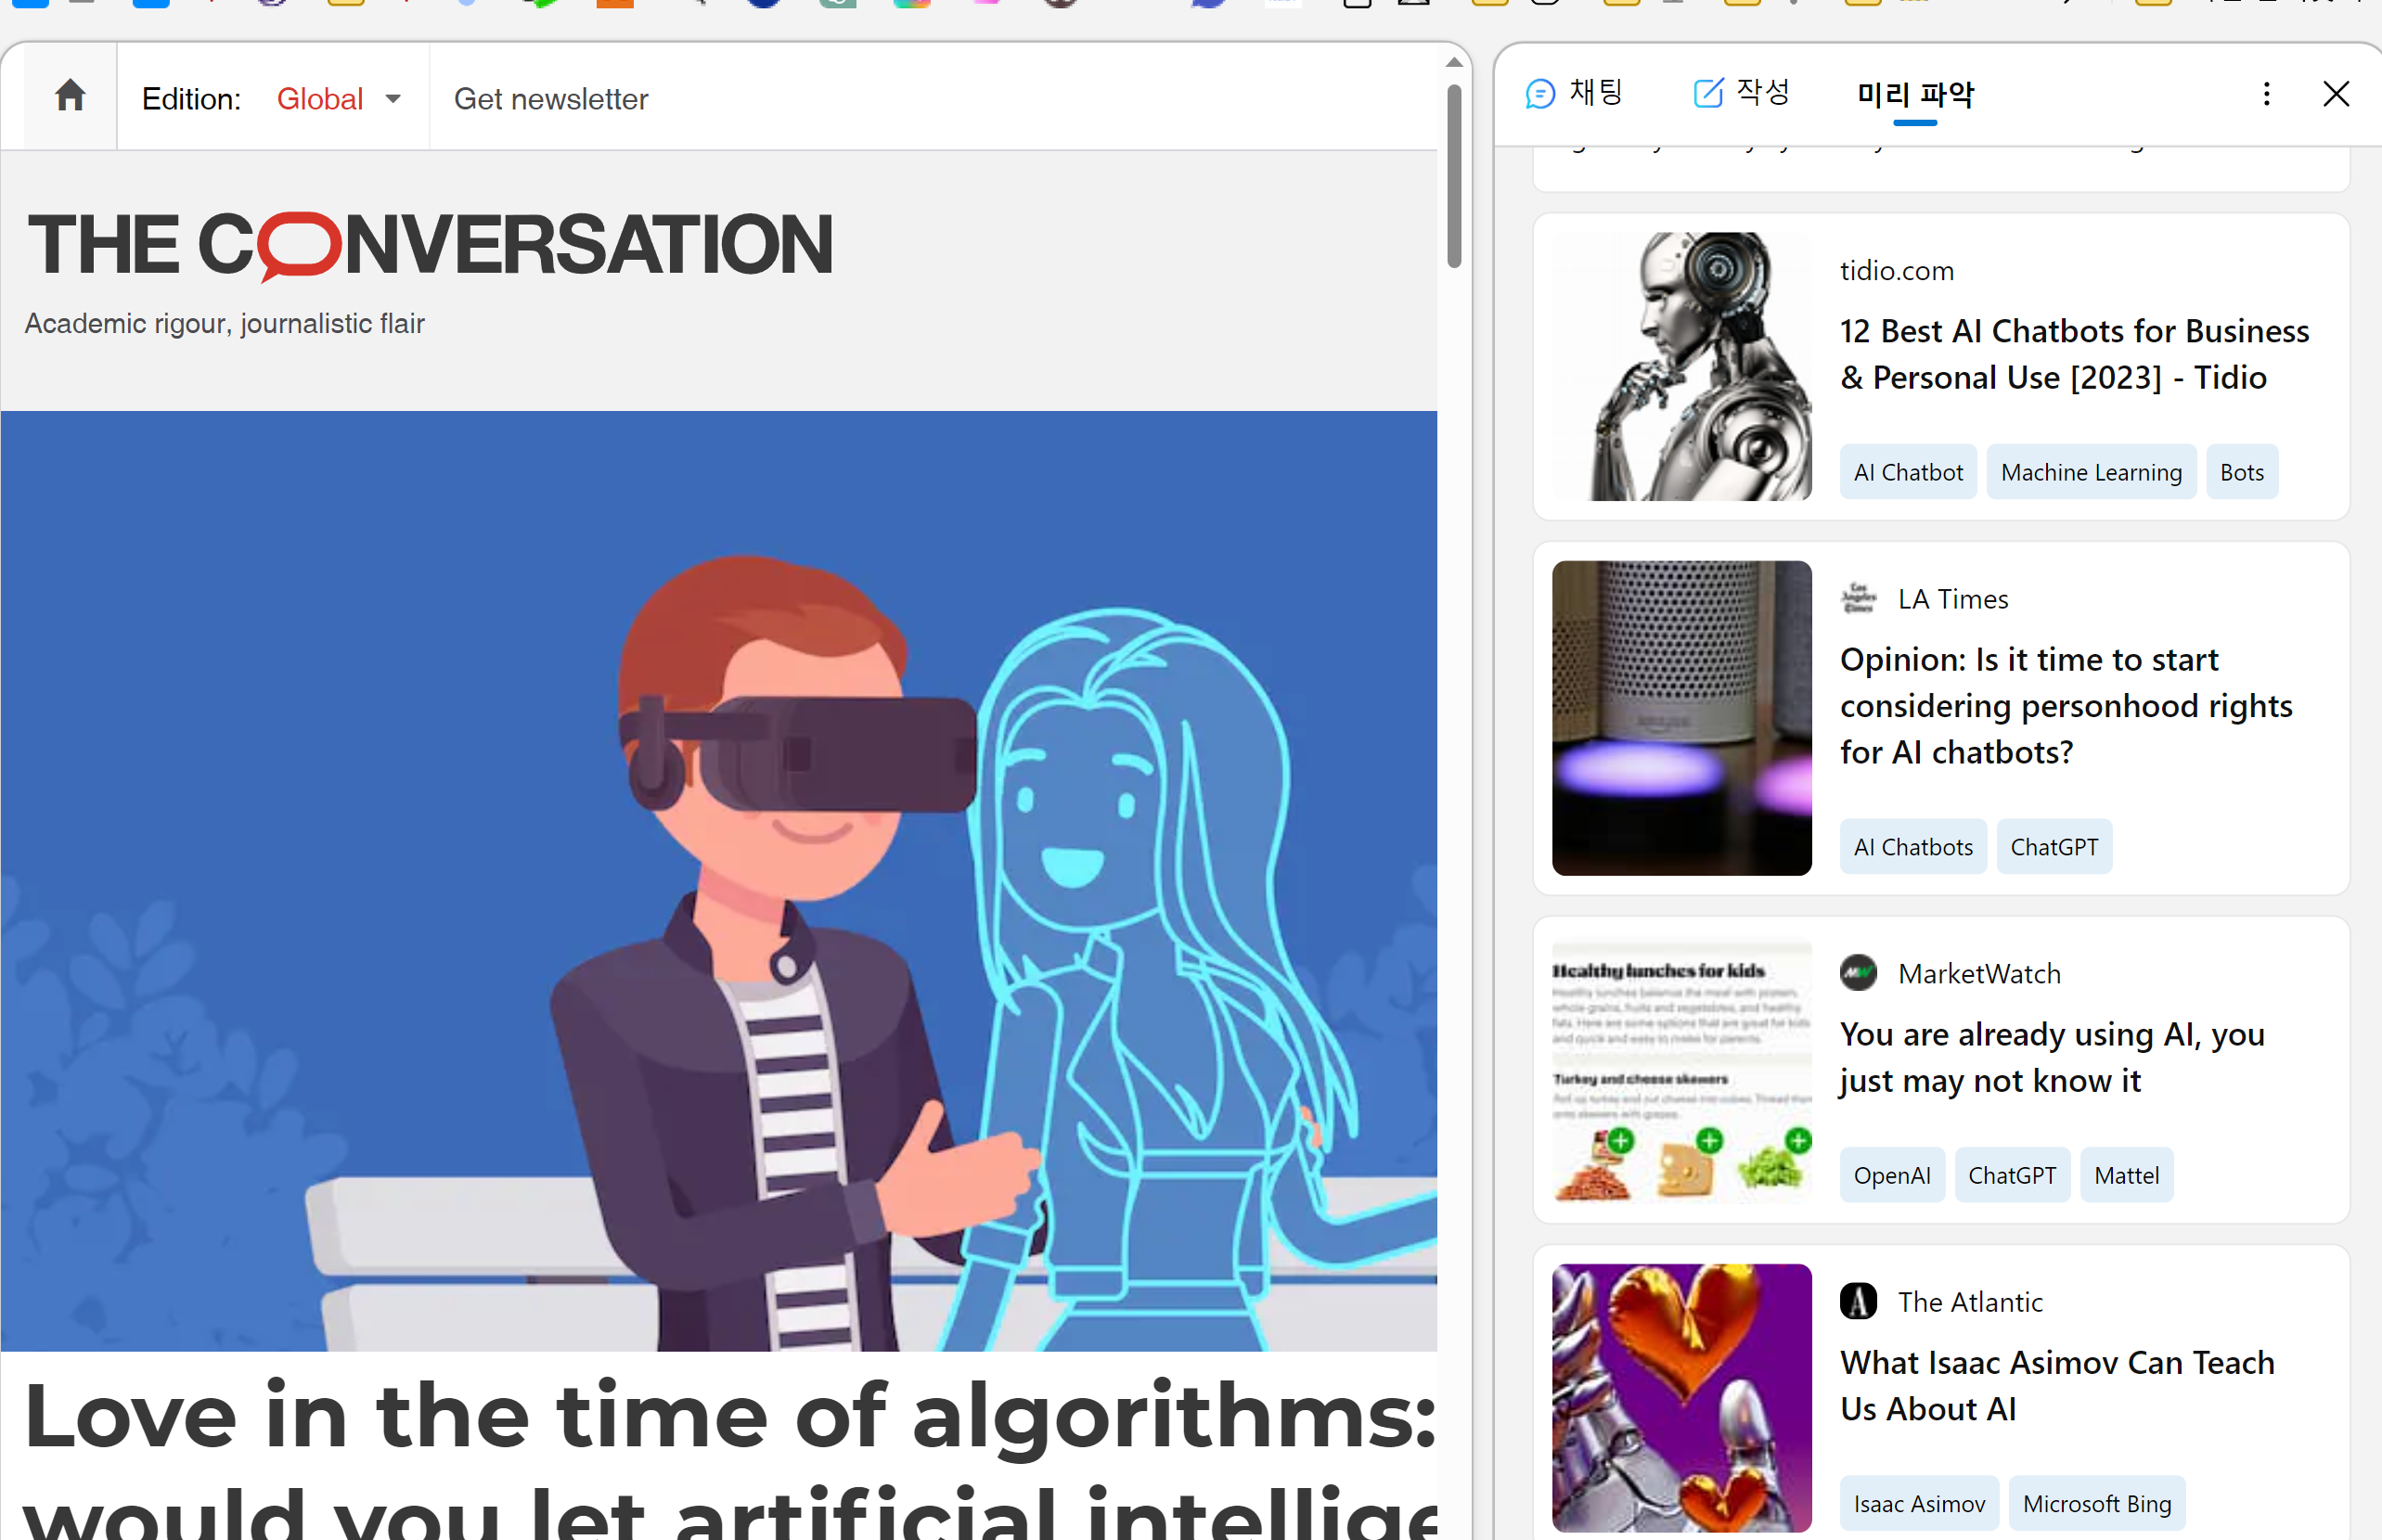Viewport: 2382px width, 1540px height.
Task: Click the MarketWatch source logo icon
Action: [x=1858, y=973]
